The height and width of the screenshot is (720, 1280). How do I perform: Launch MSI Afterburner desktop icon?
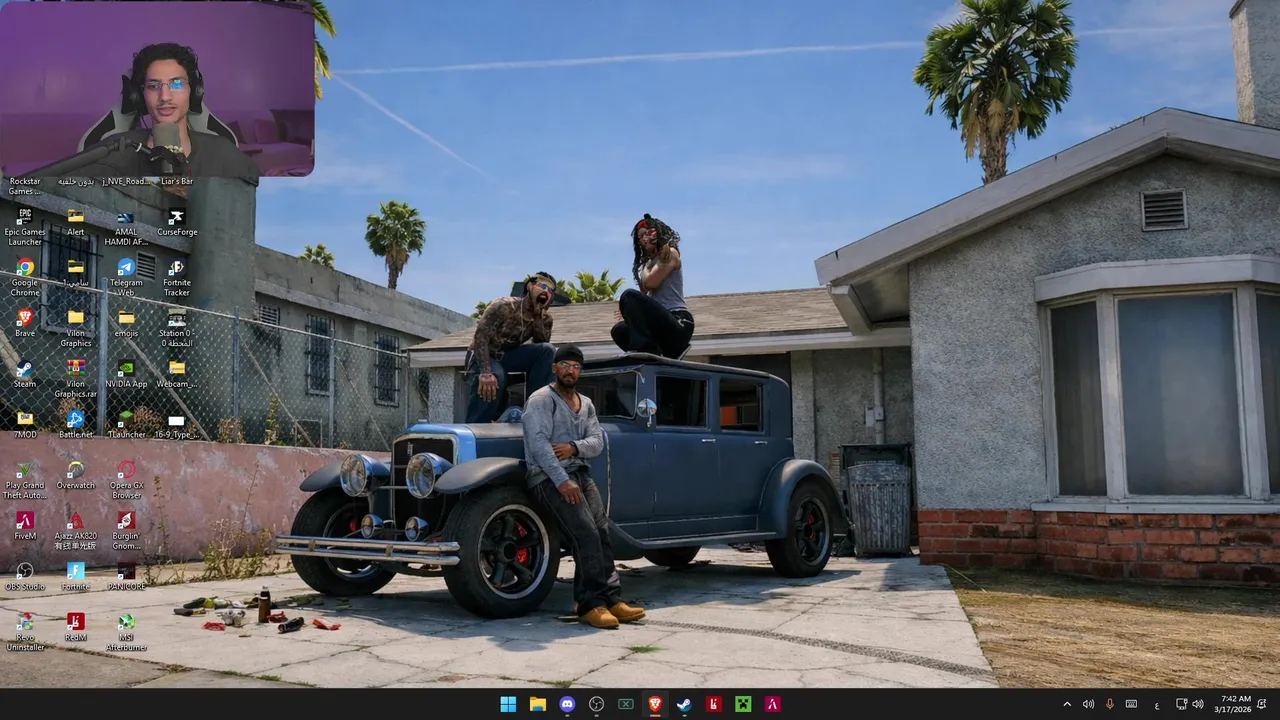point(126,632)
